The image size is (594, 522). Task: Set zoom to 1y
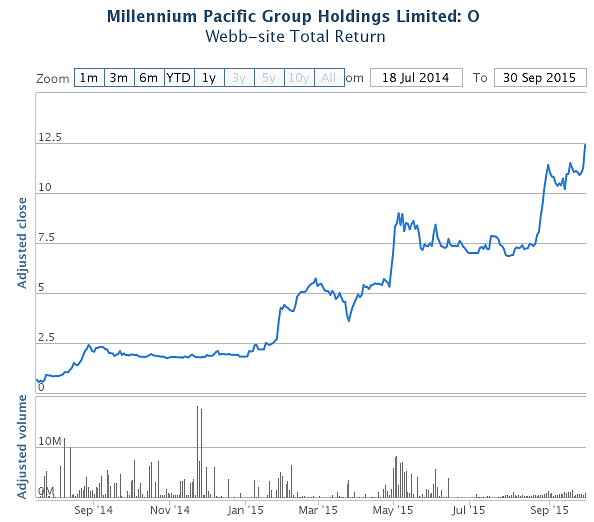(x=209, y=78)
